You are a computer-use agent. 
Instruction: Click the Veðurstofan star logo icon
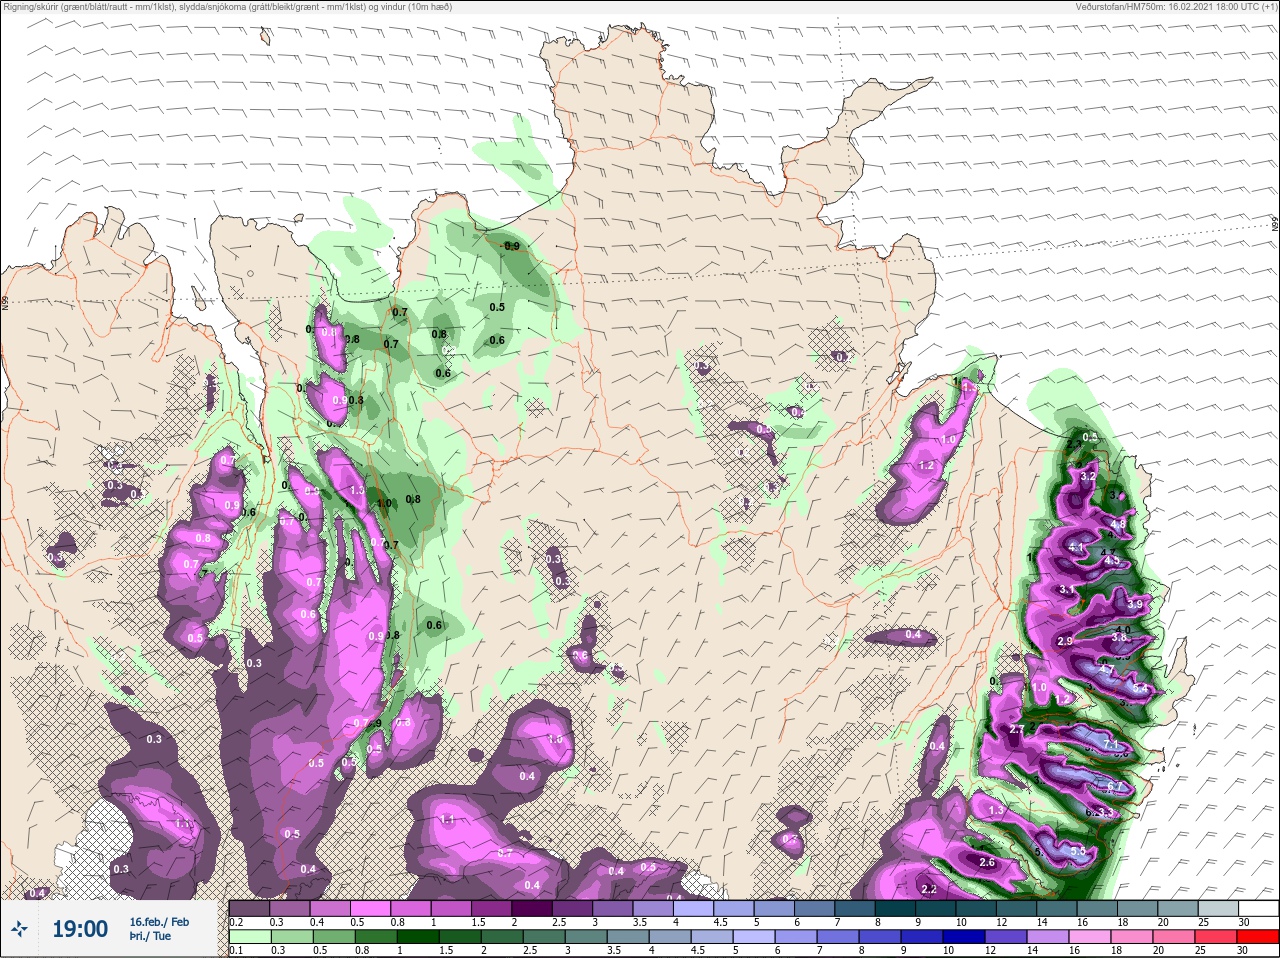(21, 929)
